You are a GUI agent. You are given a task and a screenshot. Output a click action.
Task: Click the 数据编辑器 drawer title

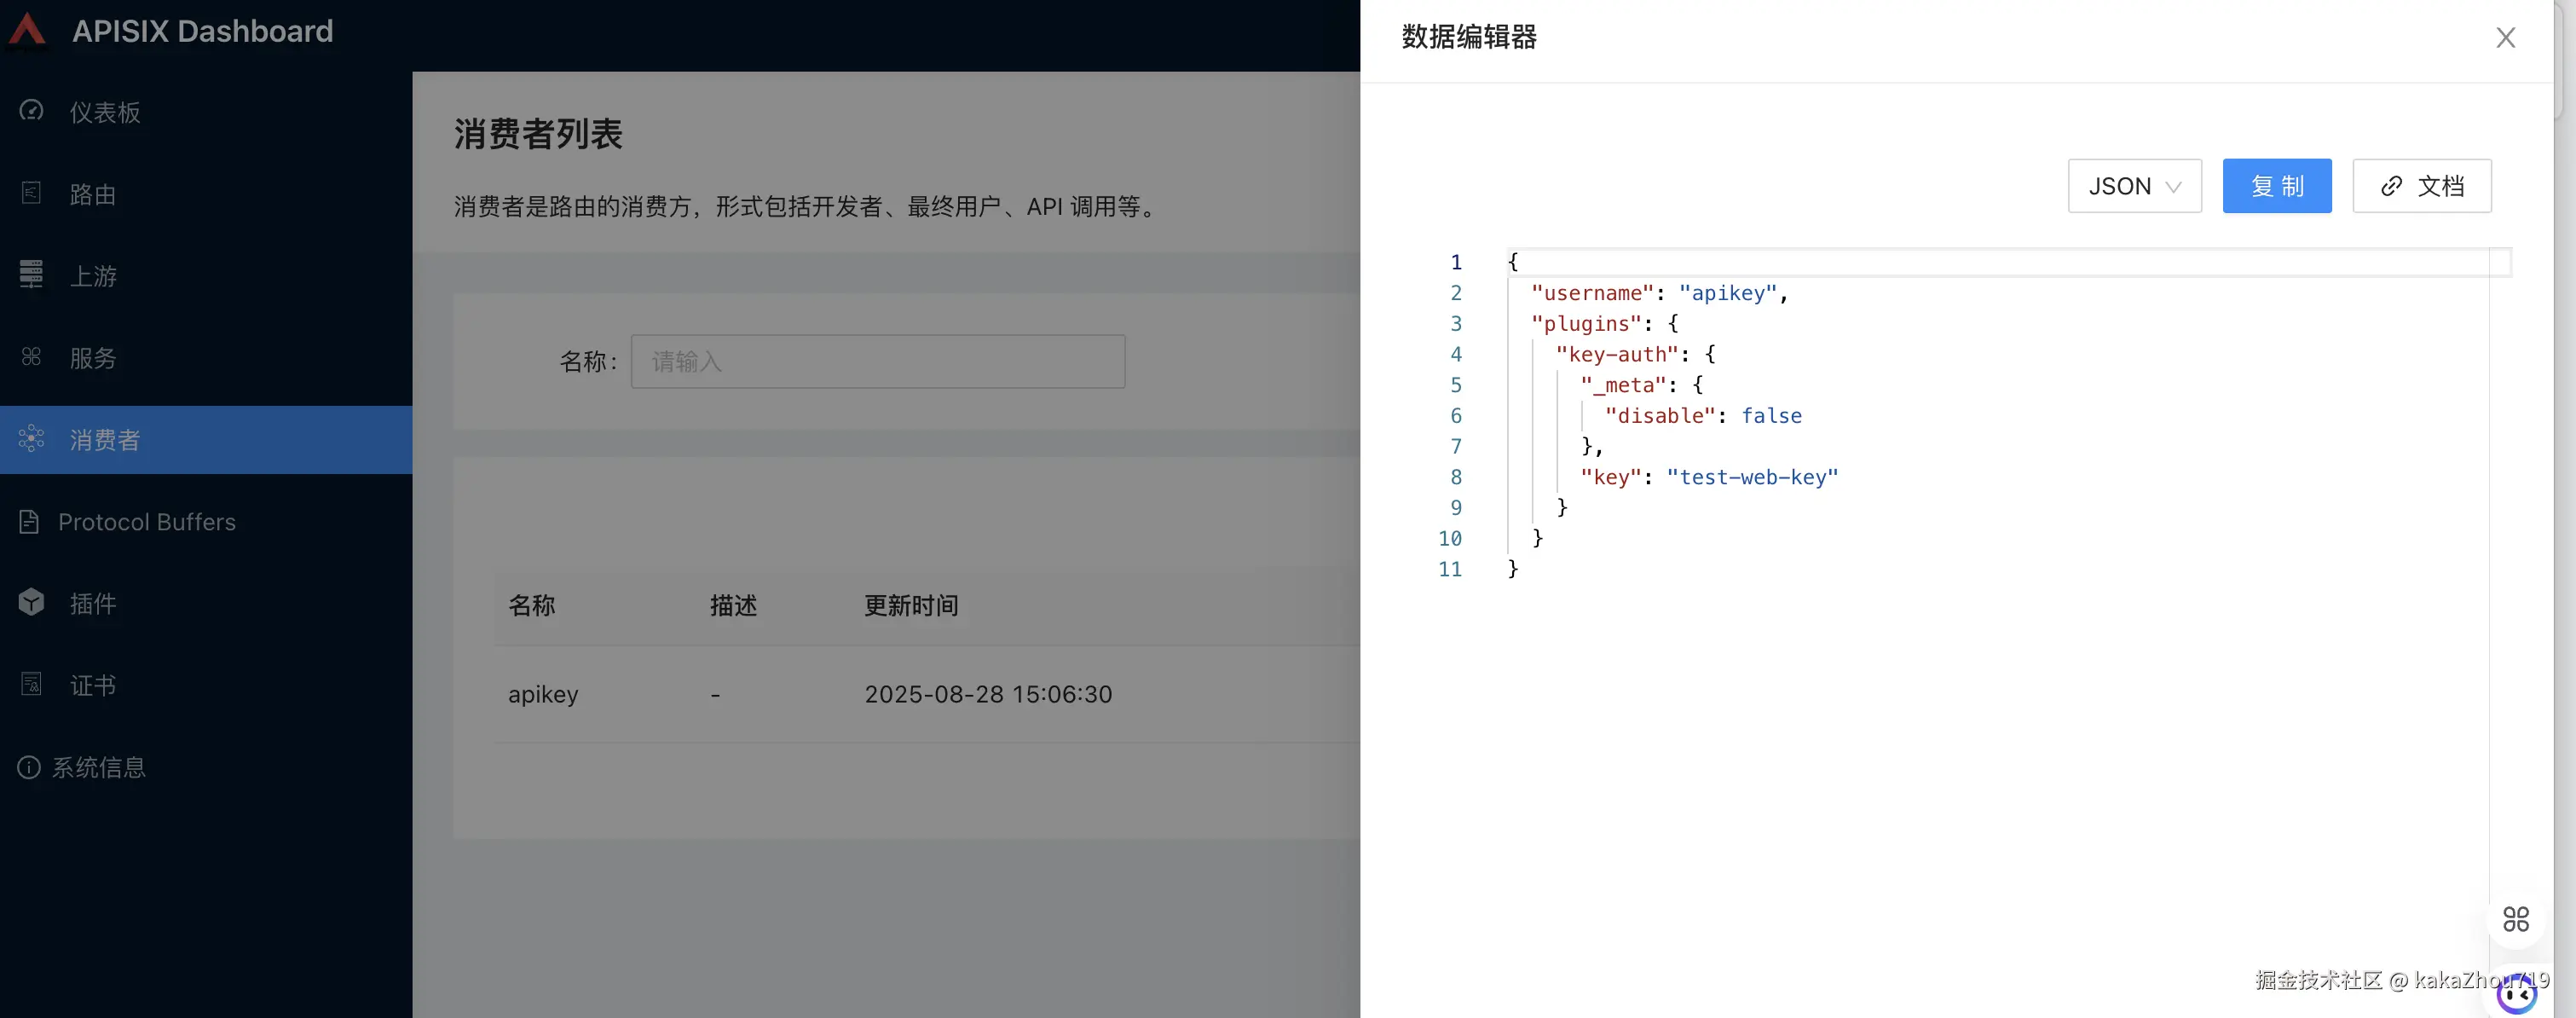click(x=1469, y=38)
